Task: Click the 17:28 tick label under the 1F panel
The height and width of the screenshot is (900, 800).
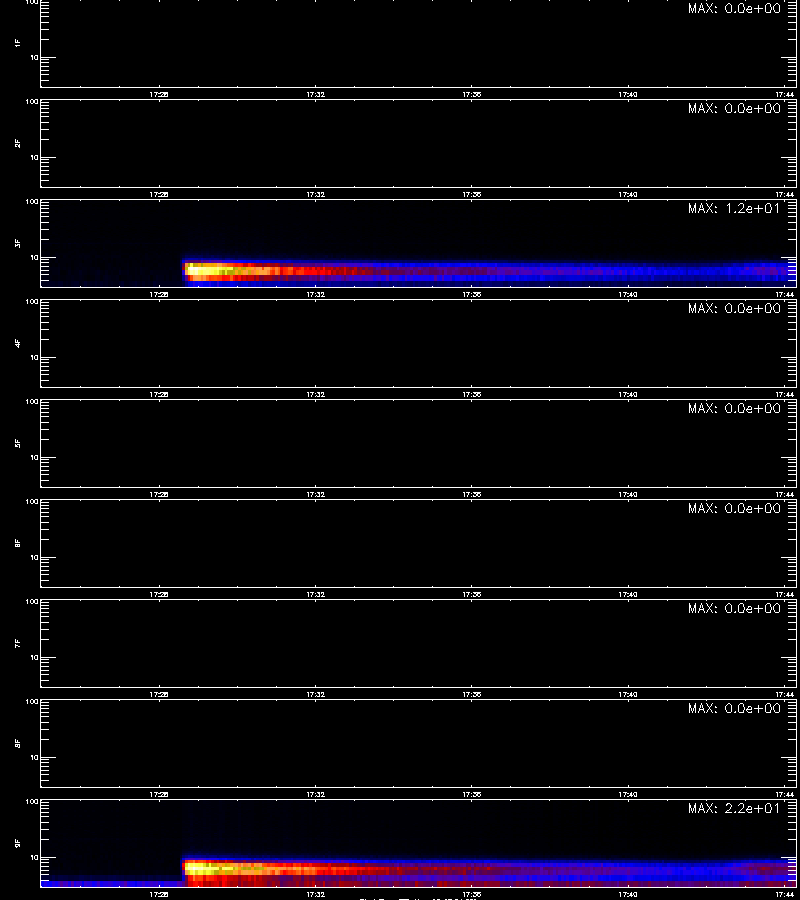Action: 159,95
